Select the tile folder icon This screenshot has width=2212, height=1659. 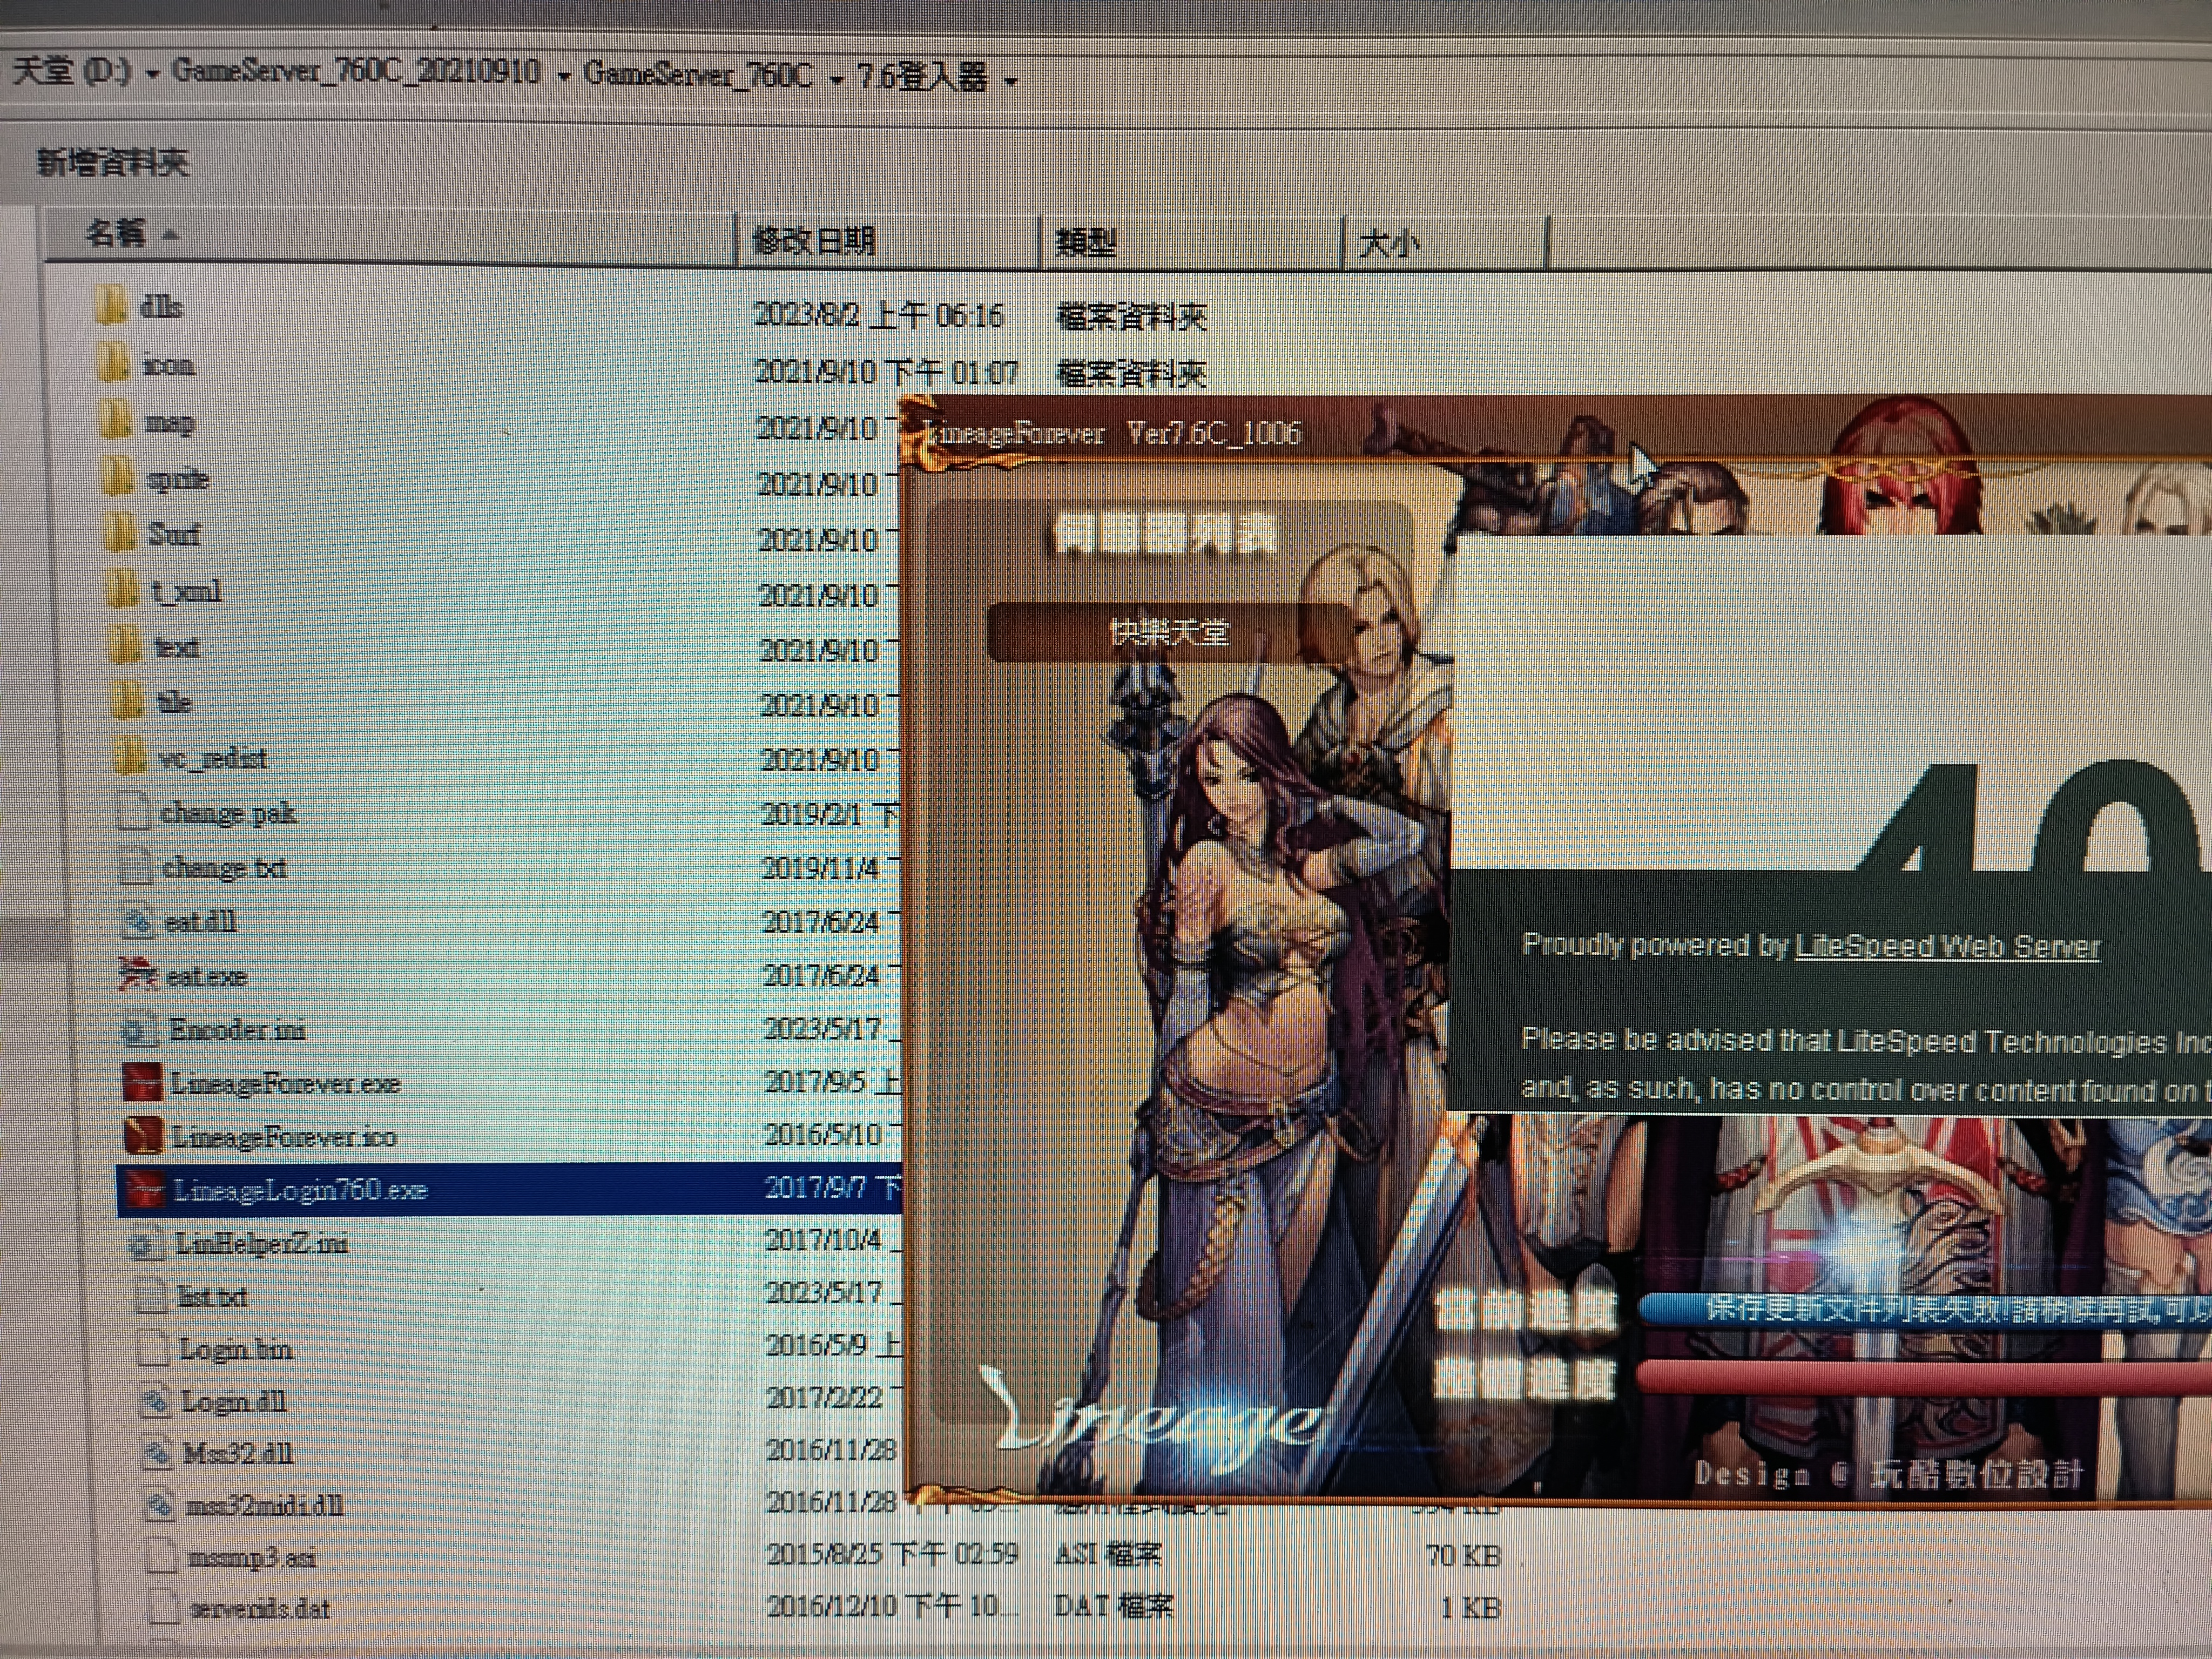(127, 701)
